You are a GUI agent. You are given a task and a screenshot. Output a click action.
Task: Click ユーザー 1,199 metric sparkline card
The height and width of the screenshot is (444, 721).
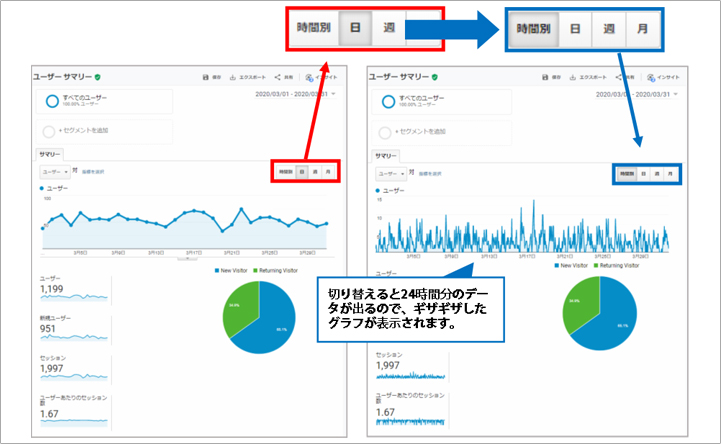(x=74, y=289)
